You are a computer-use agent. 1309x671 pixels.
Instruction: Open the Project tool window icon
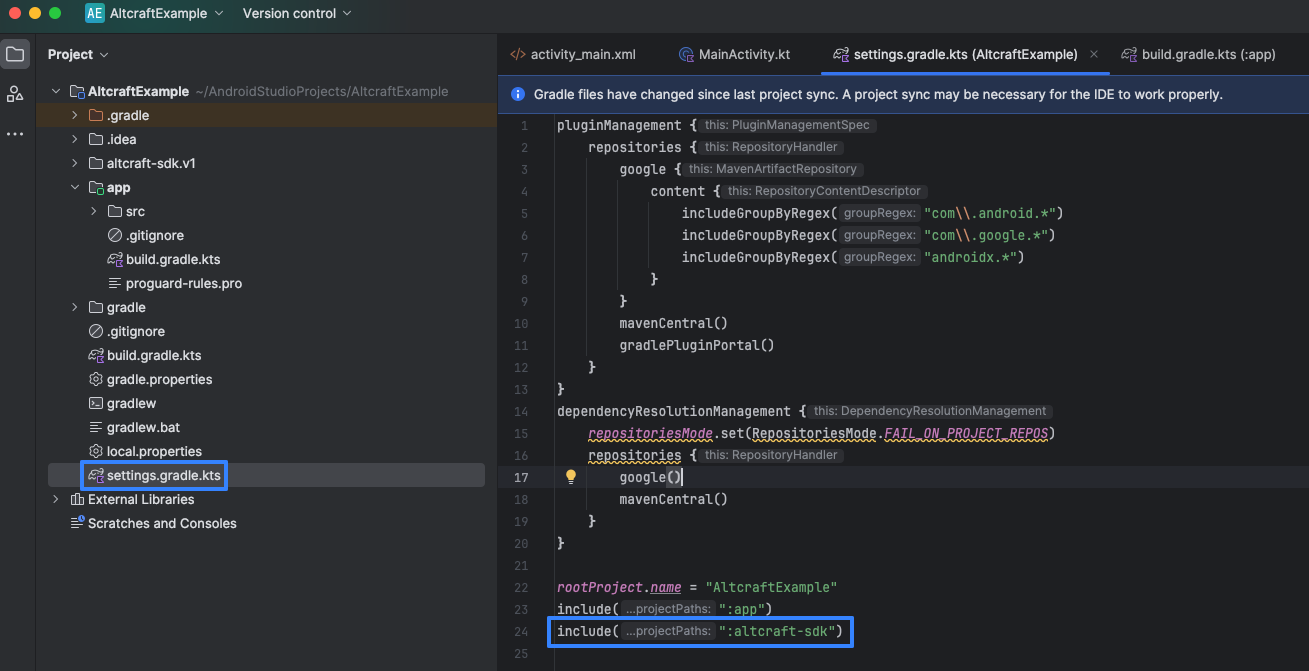(x=15, y=54)
